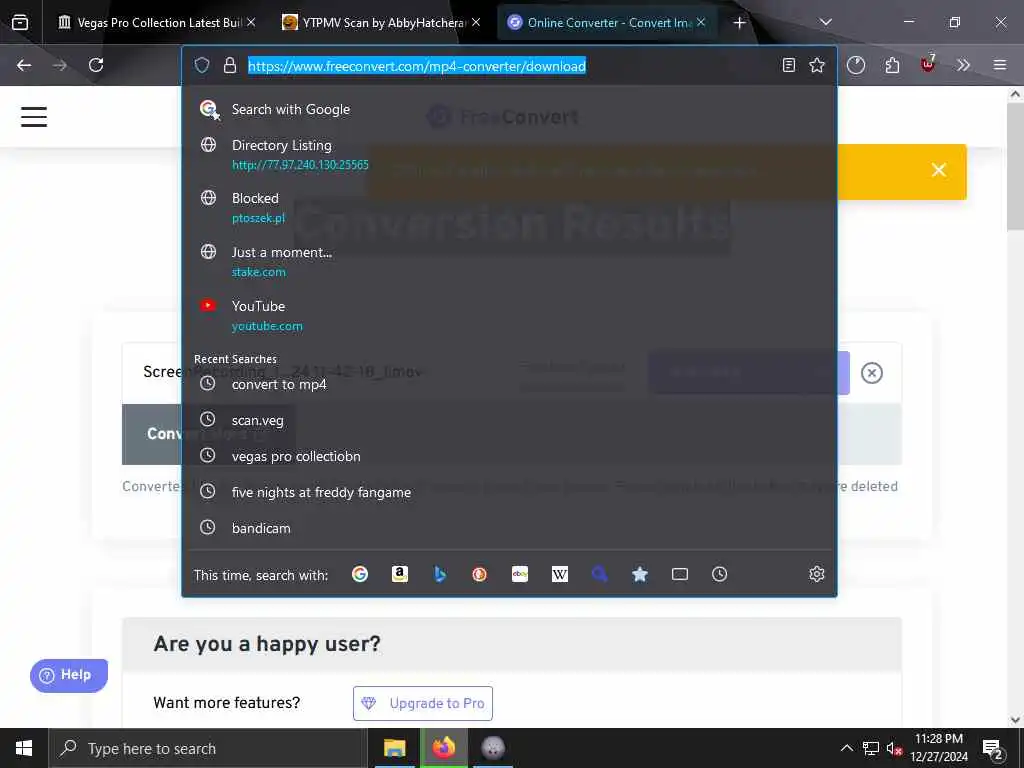Pick five nights at freddy fangame search
Image resolution: width=1024 pixels, height=768 pixels.
pyautogui.click(x=509, y=492)
